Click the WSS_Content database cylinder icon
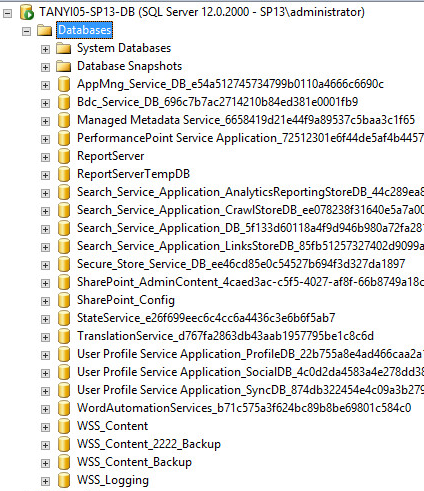The height and width of the screenshot is (491, 424). coord(64,426)
